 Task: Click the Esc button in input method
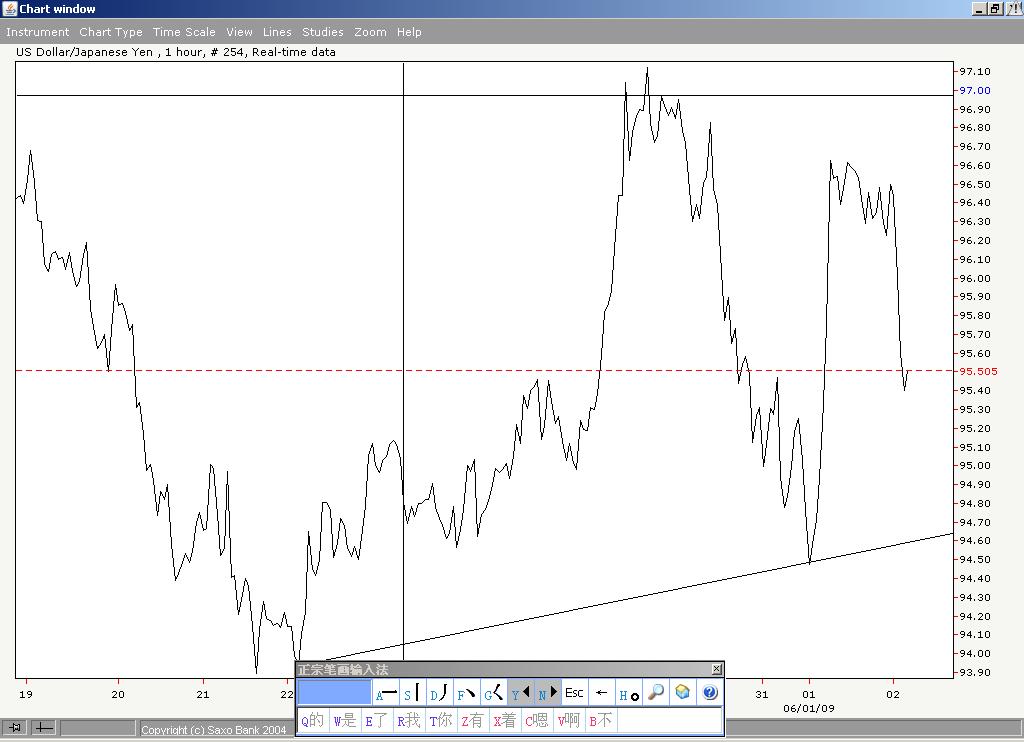tap(574, 693)
